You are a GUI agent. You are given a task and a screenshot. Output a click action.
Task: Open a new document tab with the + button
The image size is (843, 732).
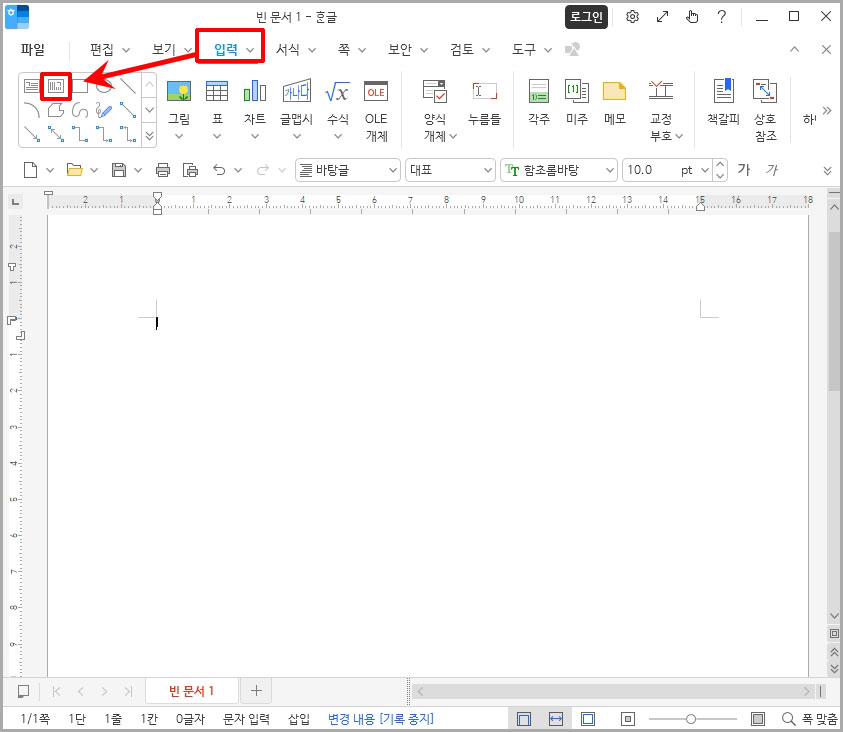click(256, 690)
